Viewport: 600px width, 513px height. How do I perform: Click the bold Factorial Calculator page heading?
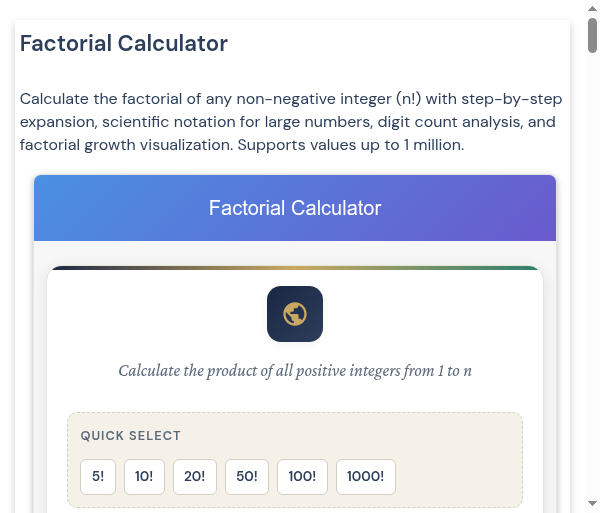tap(124, 43)
